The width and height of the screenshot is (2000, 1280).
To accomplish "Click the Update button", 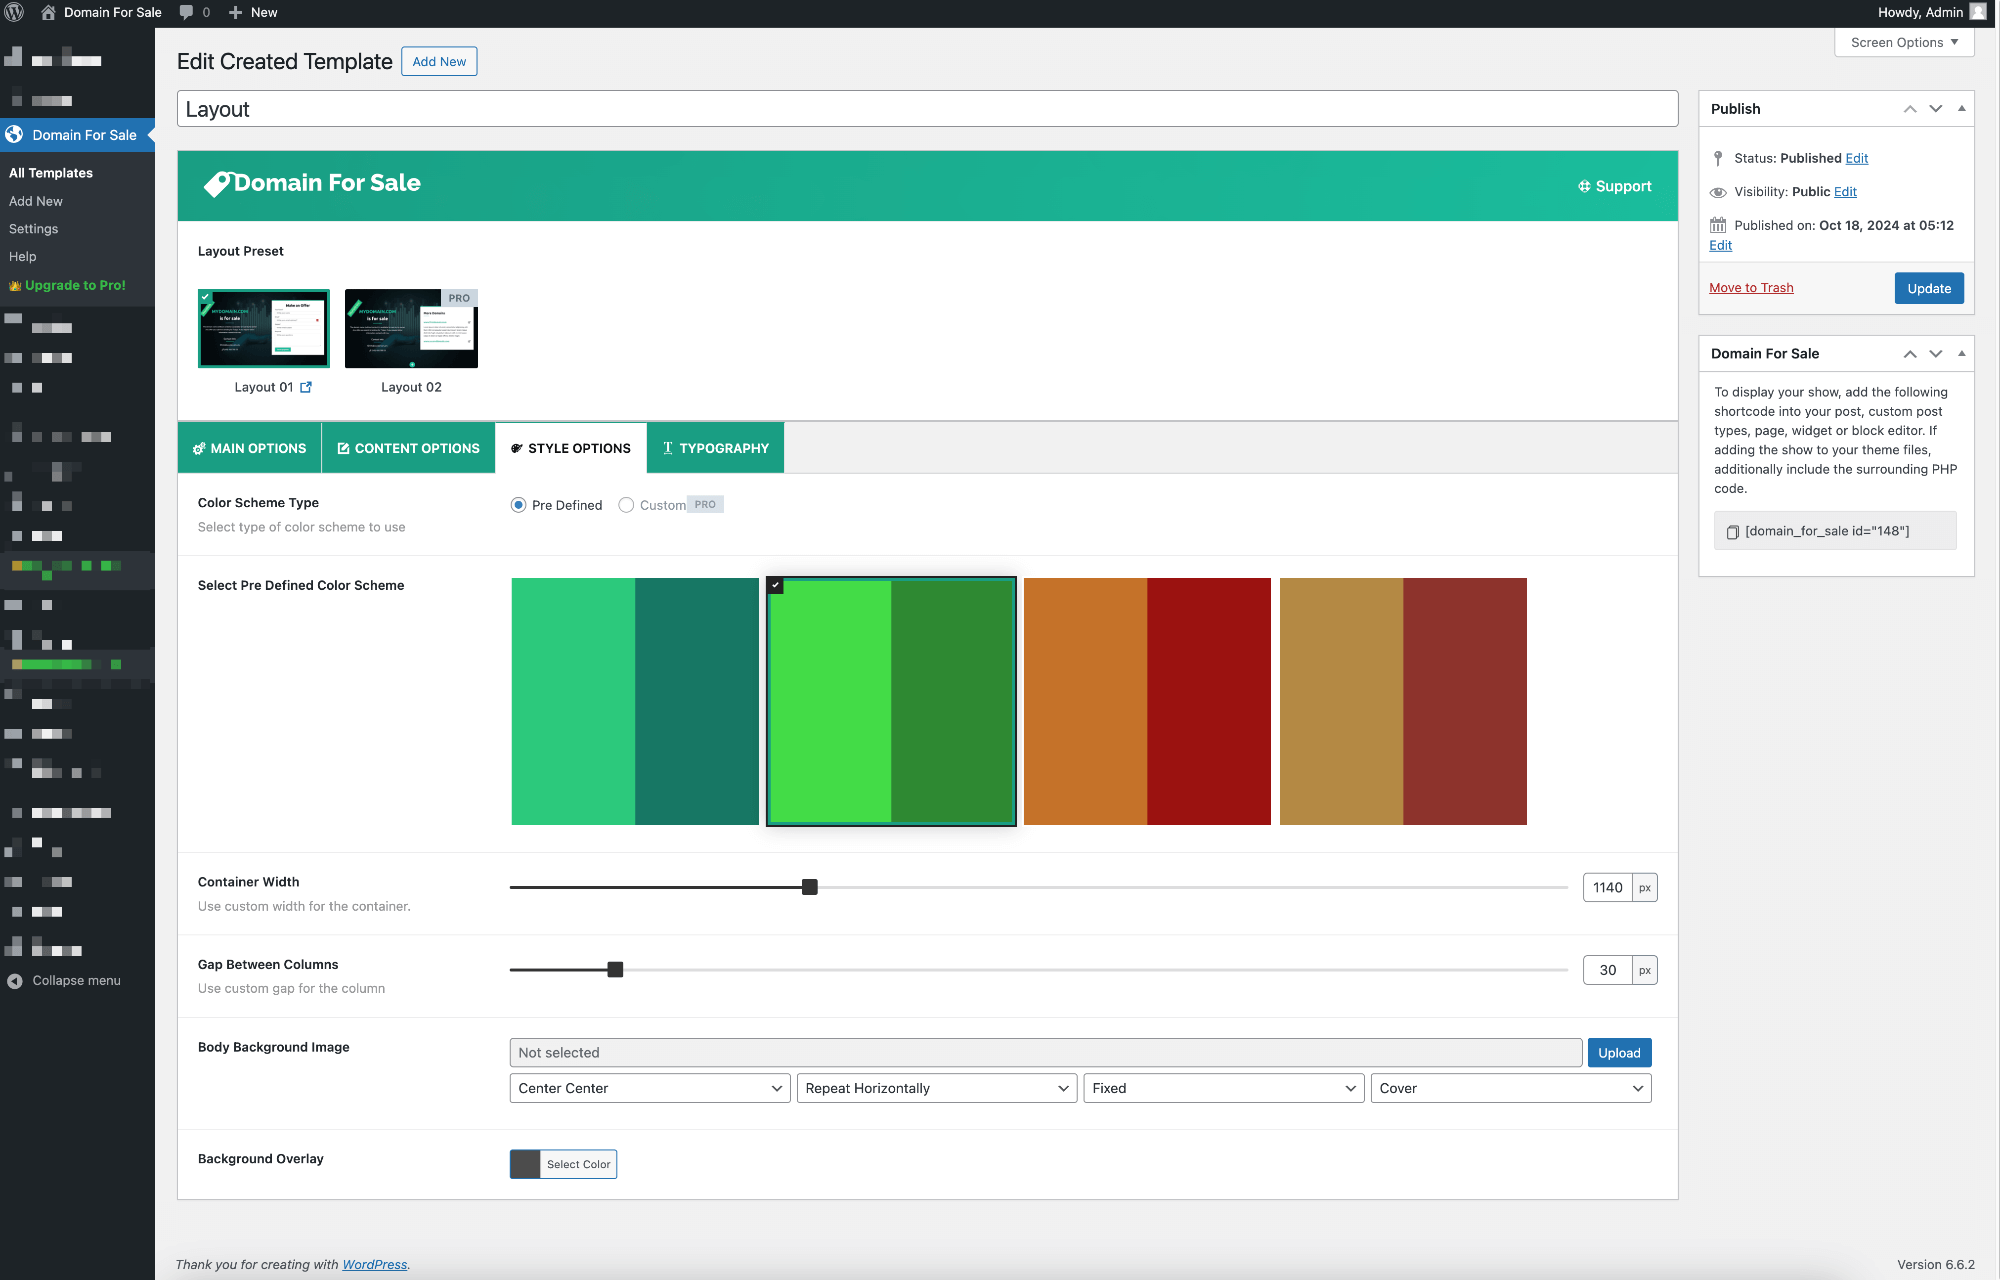I will click(x=1929, y=288).
